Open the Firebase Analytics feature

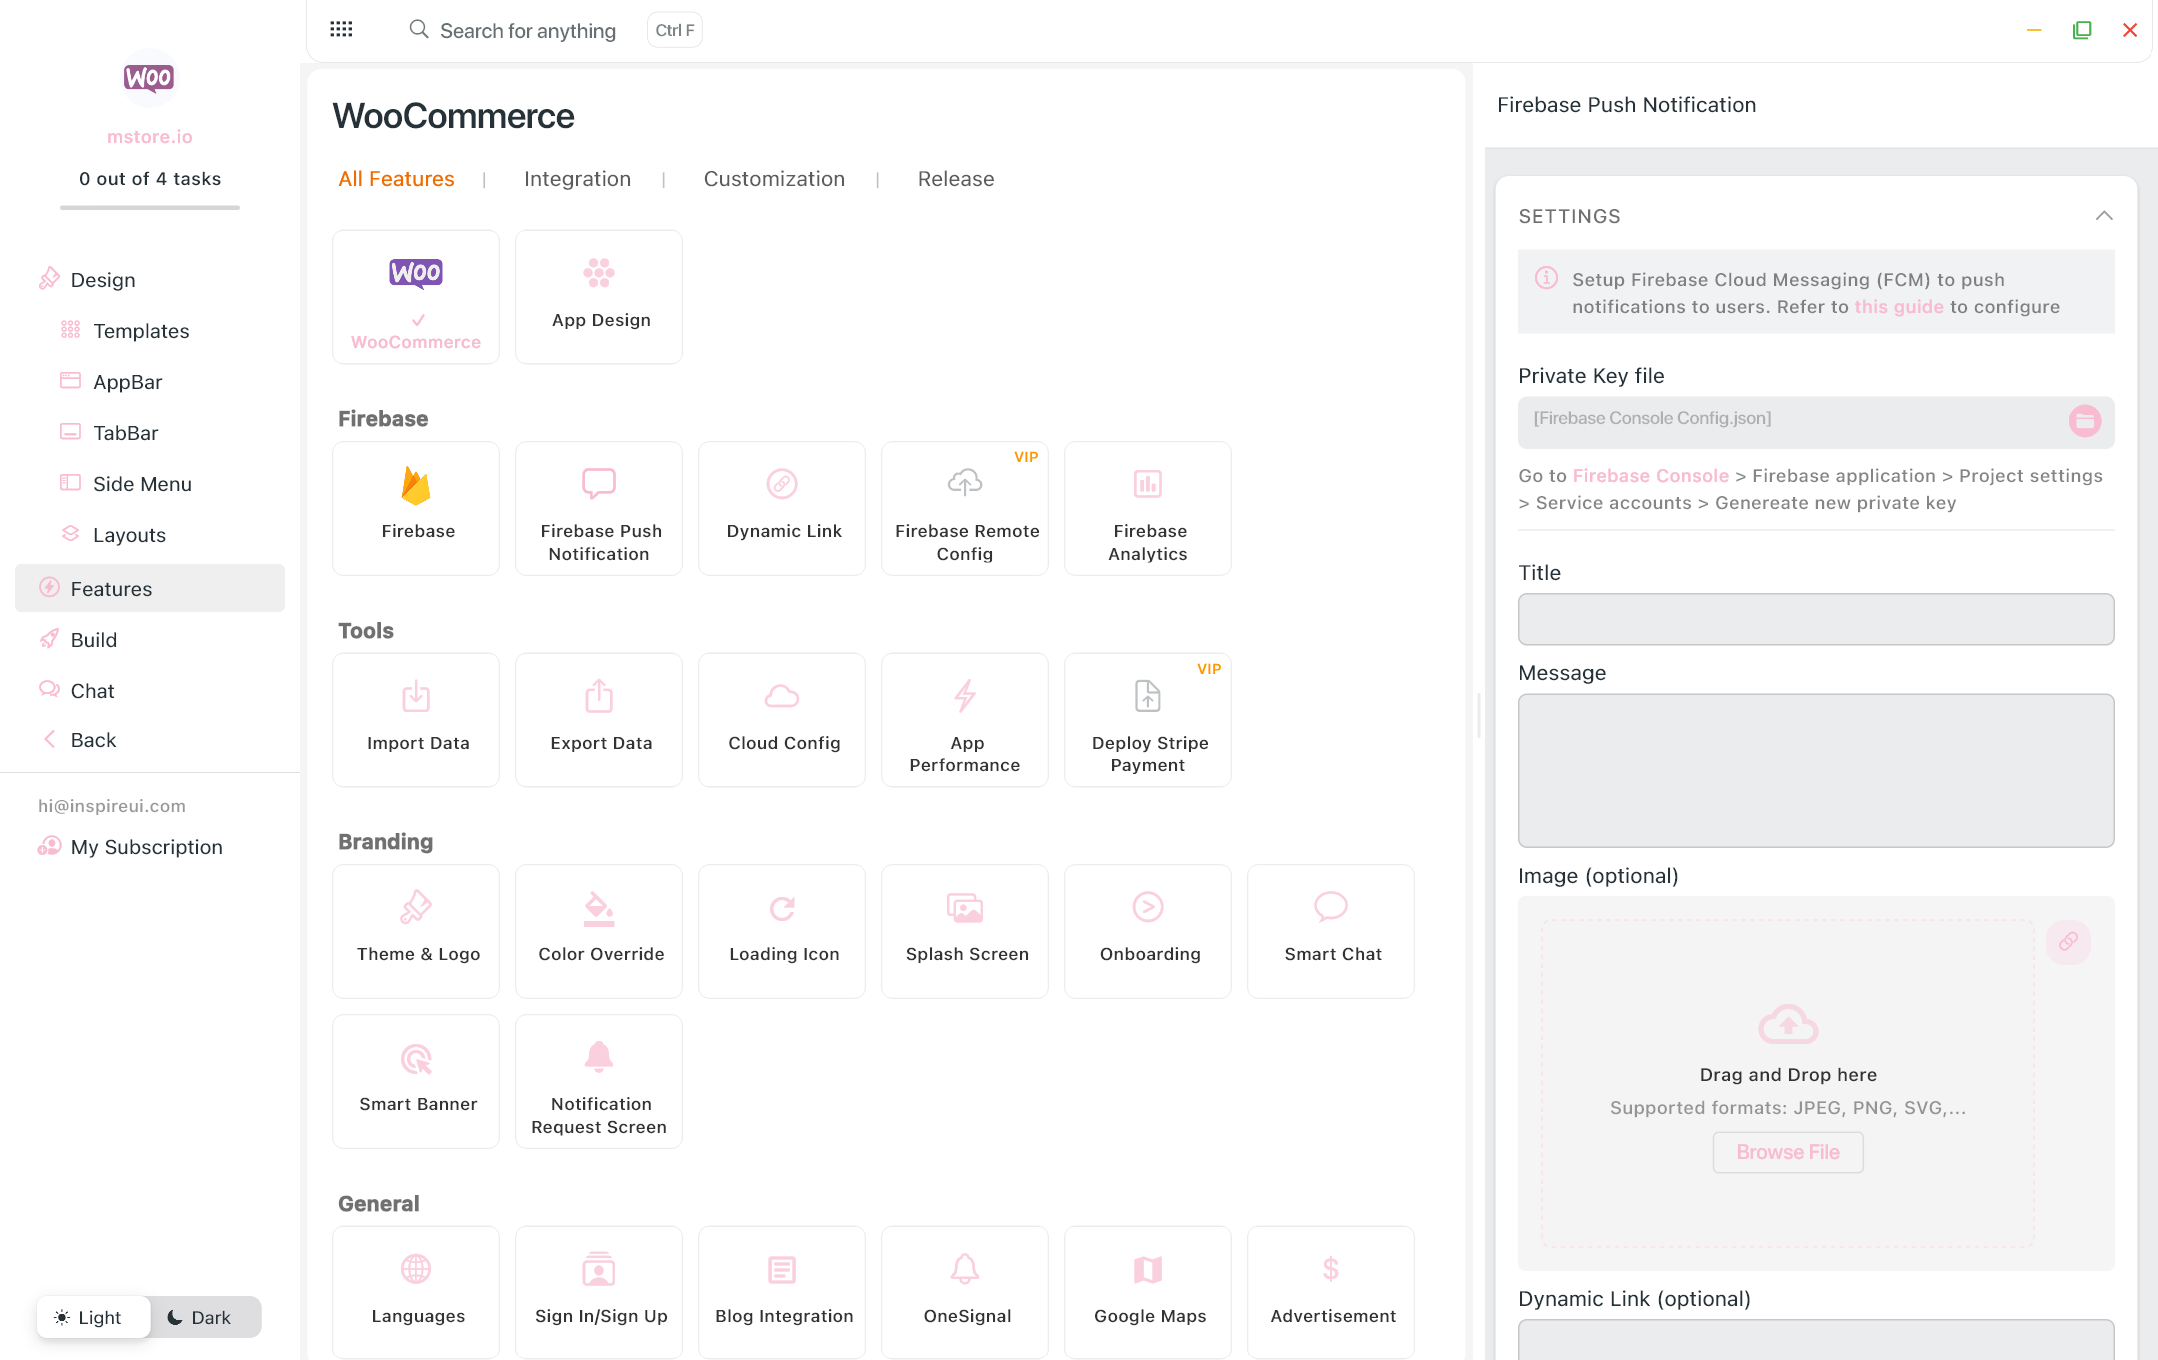click(x=1147, y=508)
